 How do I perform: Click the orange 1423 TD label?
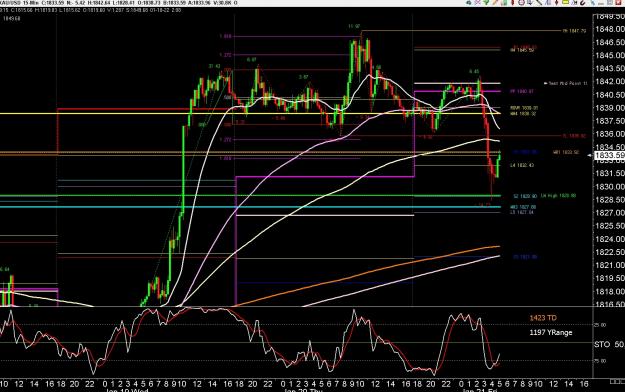(543, 318)
